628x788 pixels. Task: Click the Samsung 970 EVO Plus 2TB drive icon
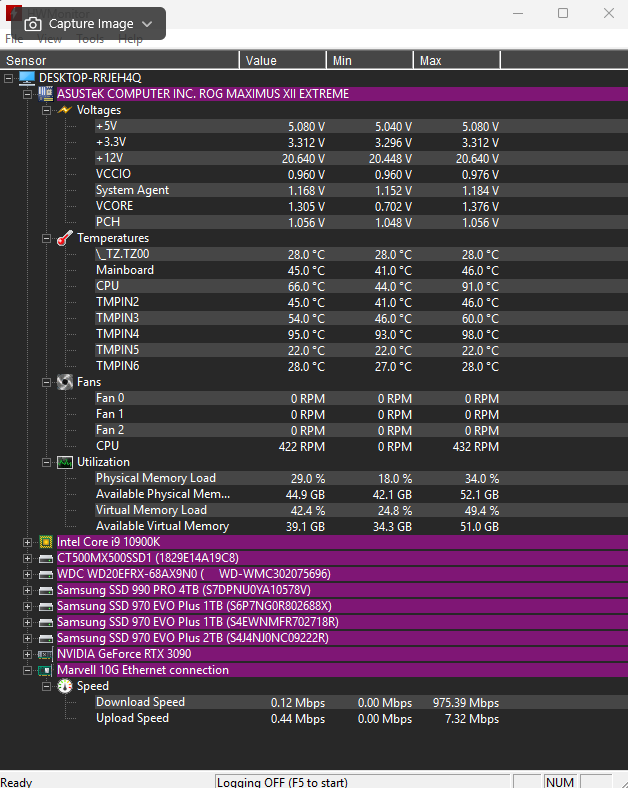pos(46,639)
